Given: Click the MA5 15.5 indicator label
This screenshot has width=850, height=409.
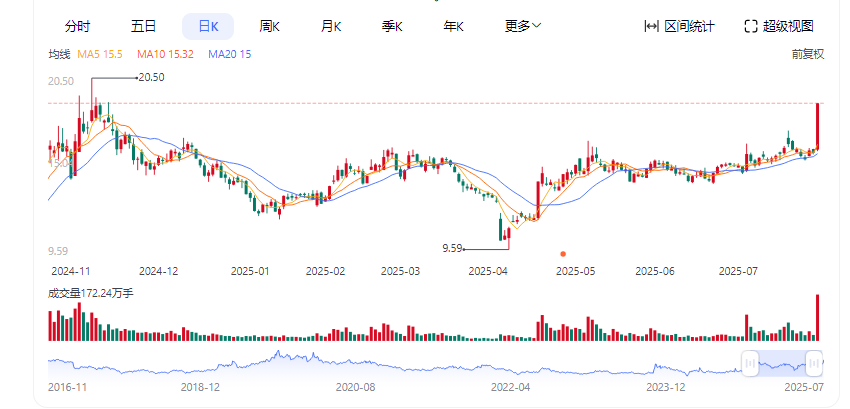Looking at the screenshot, I should click(100, 54).
